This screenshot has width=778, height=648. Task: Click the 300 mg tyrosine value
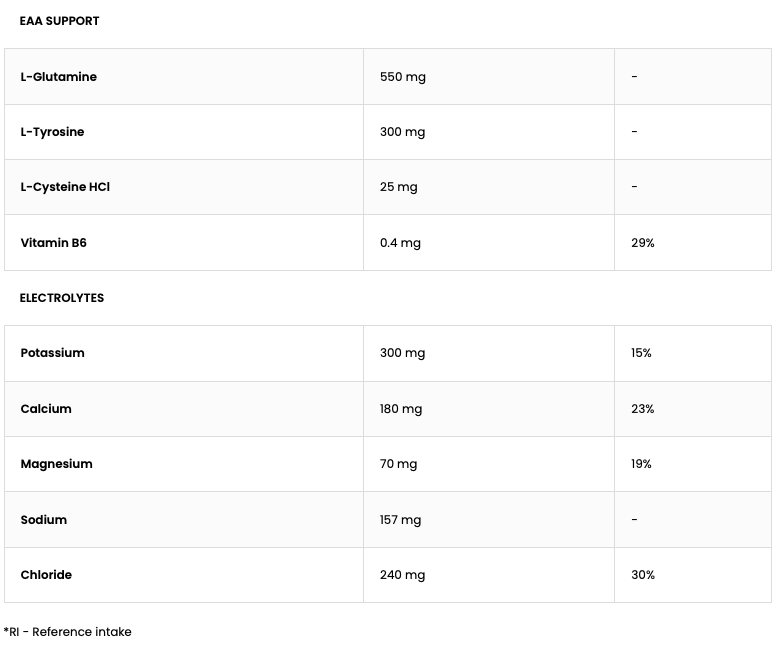pos(402,132)
